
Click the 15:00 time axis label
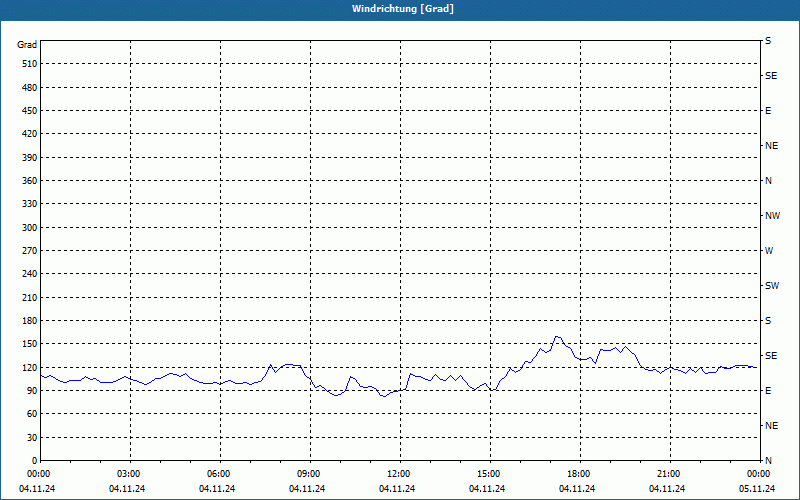coord(489,474)
